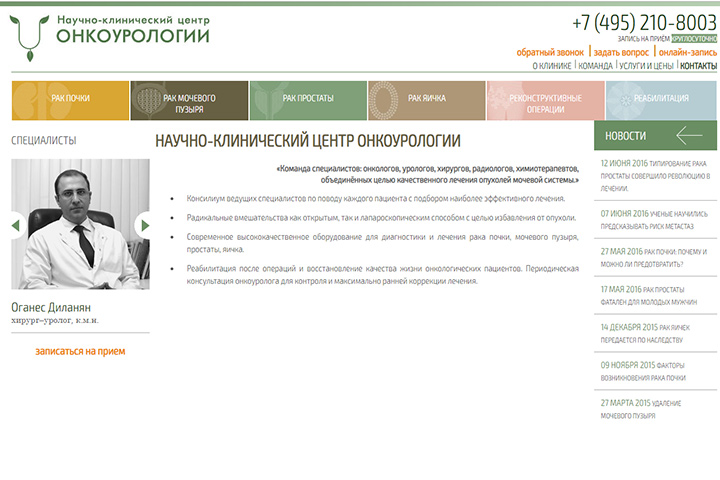720x480 pixels.
Task: Open the Контакты menu item
Action: tap(698, 66)
